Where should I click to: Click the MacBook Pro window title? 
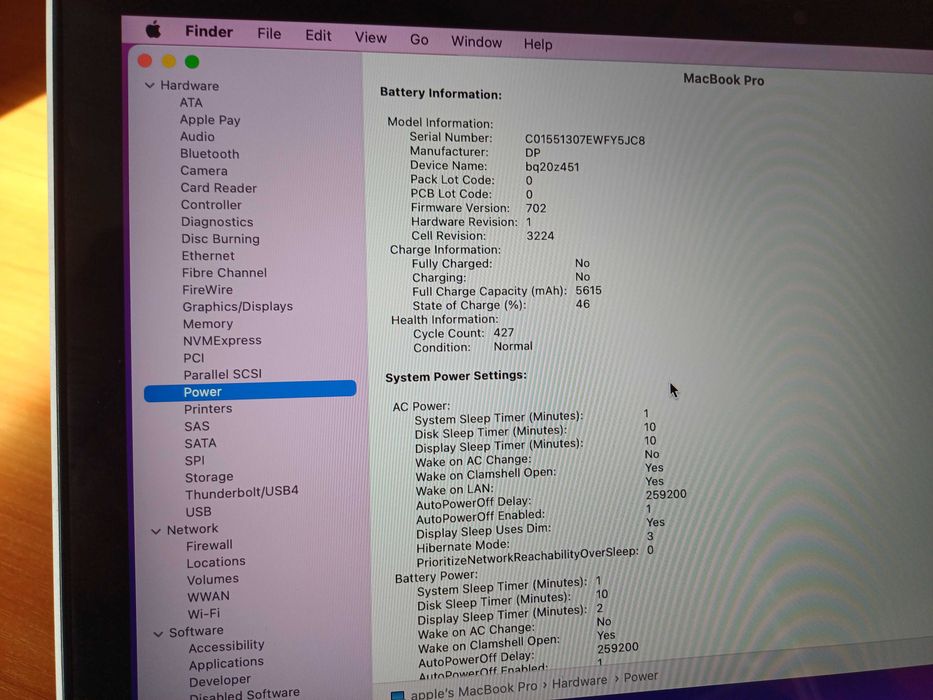pyautogui.click(x=723, y=79)
